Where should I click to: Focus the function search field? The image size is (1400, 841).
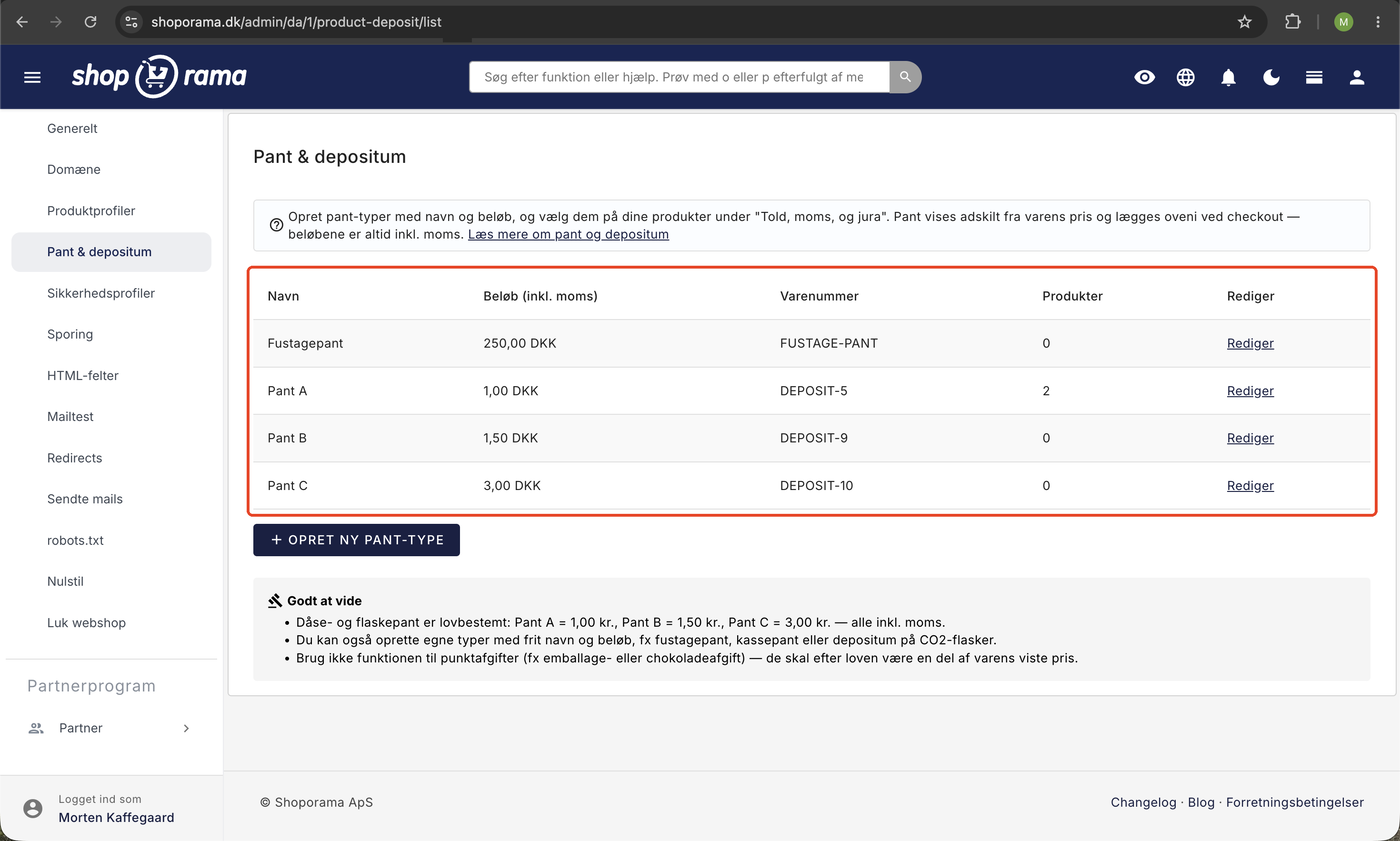tap(679, 77)
